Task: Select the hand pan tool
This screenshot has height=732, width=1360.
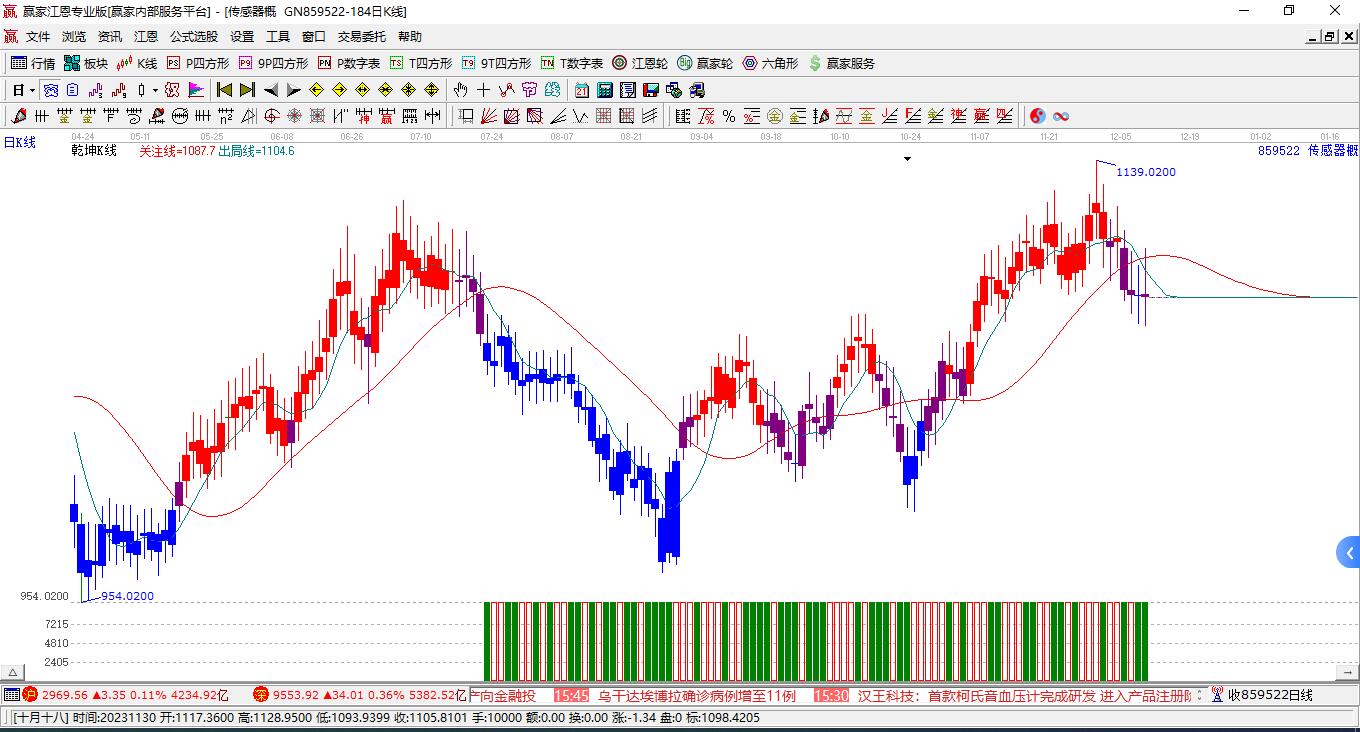Action: tap(460, 90)
